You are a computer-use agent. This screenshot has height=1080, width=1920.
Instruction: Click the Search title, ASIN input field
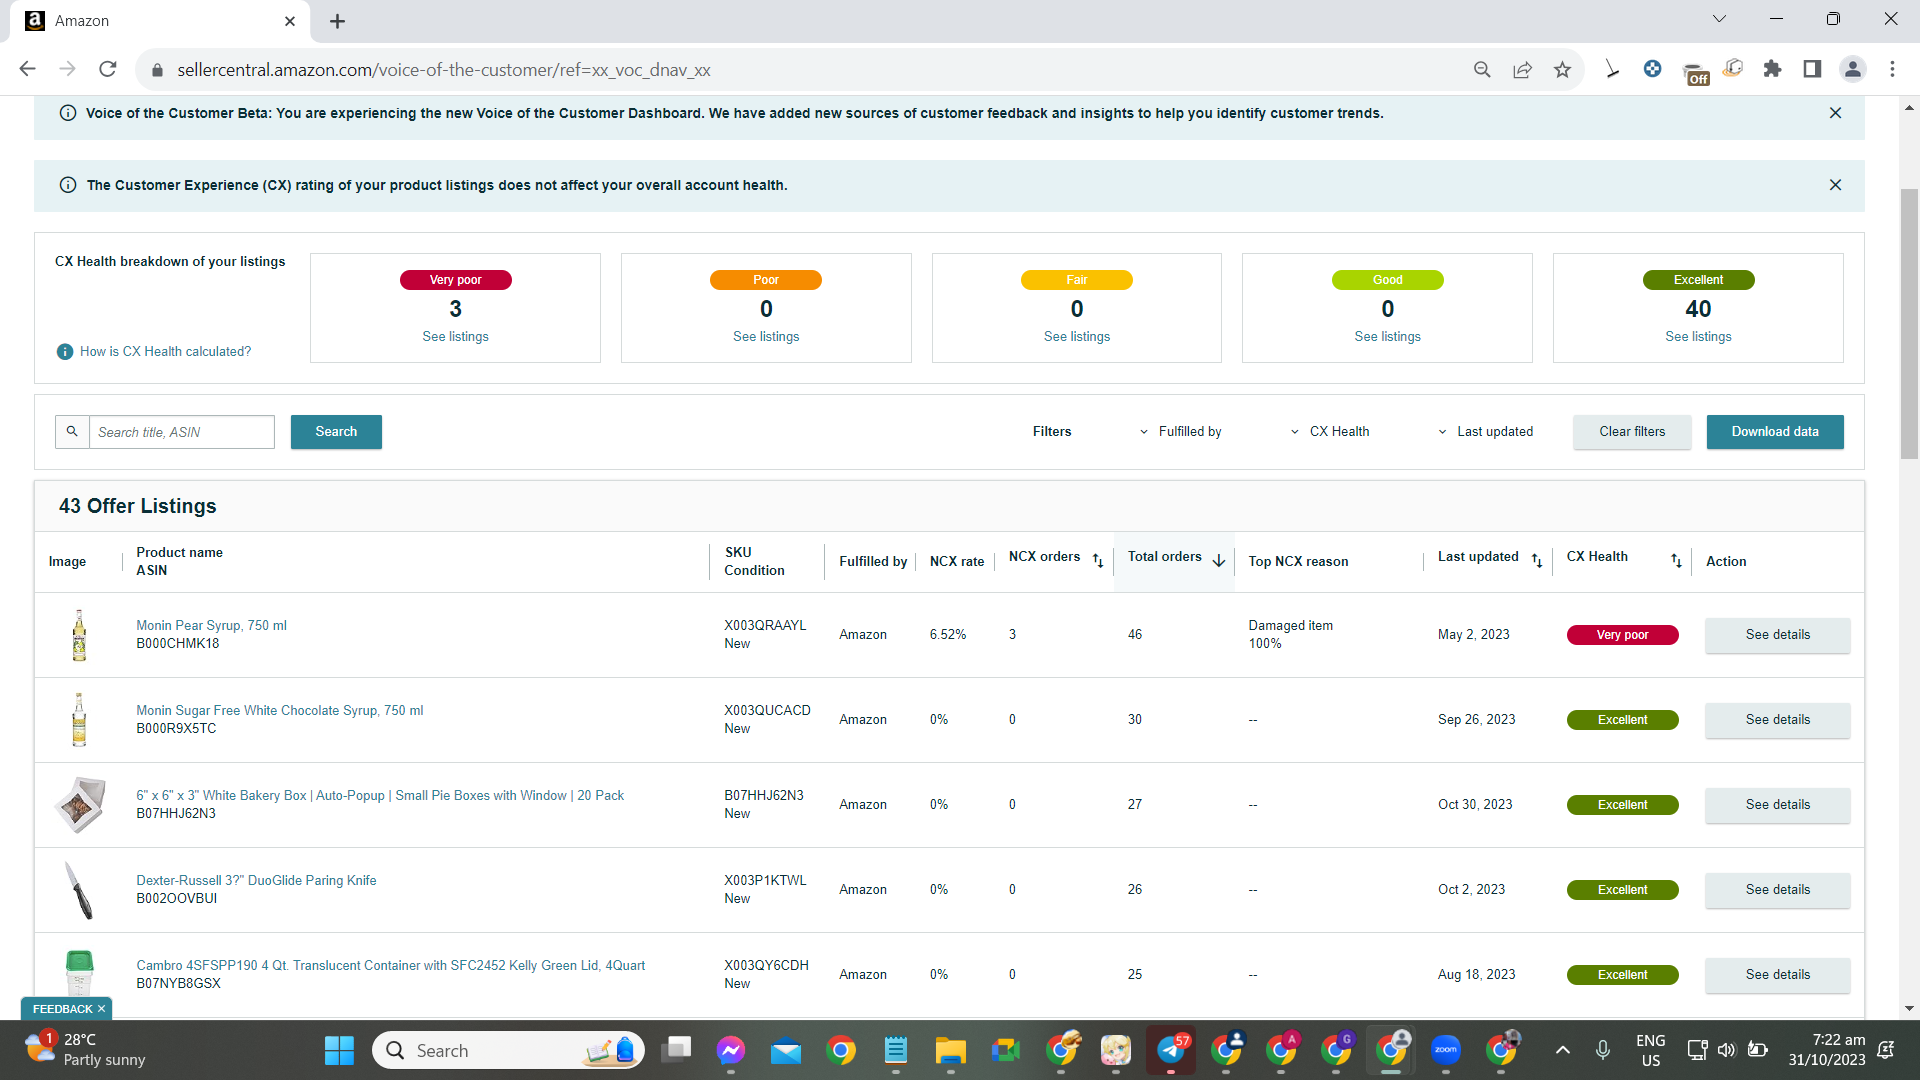(x=182, y=432)
